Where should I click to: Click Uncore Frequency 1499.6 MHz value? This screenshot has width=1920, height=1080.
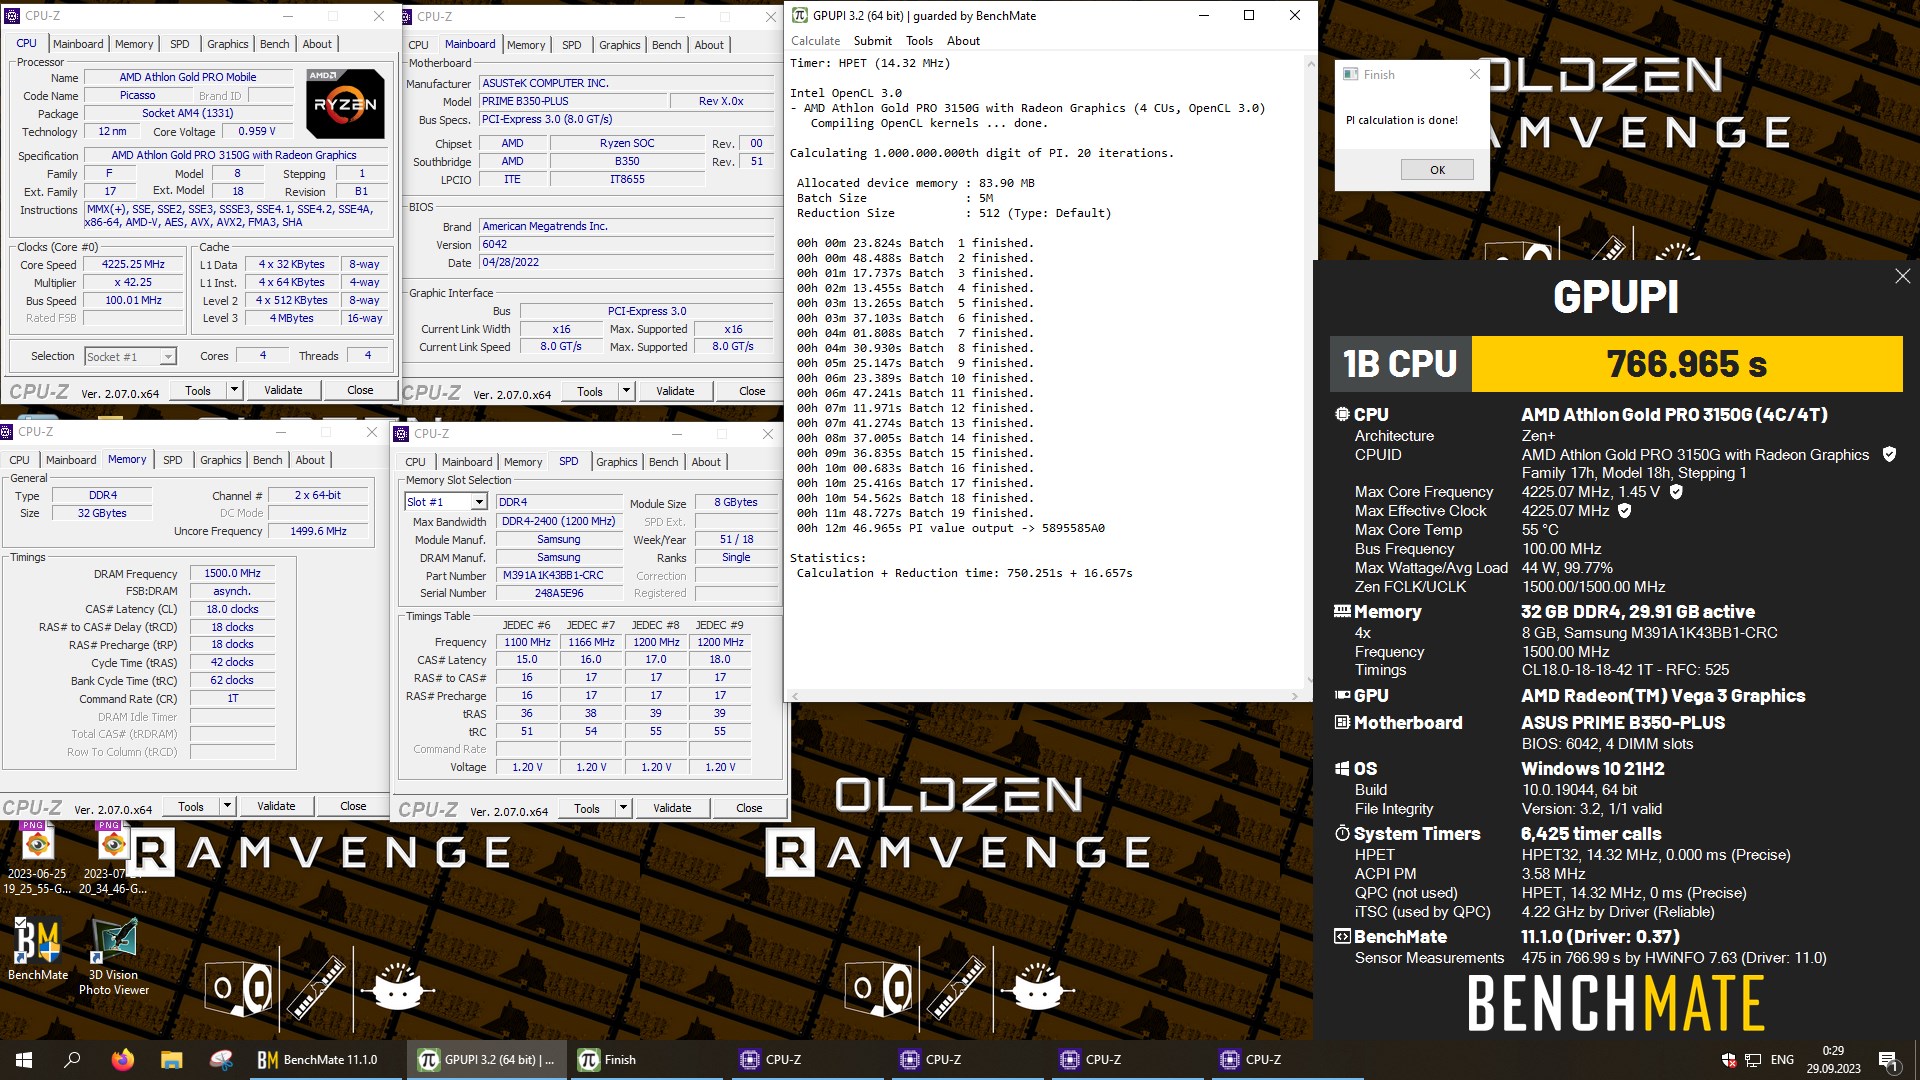[x=318, y=532]
